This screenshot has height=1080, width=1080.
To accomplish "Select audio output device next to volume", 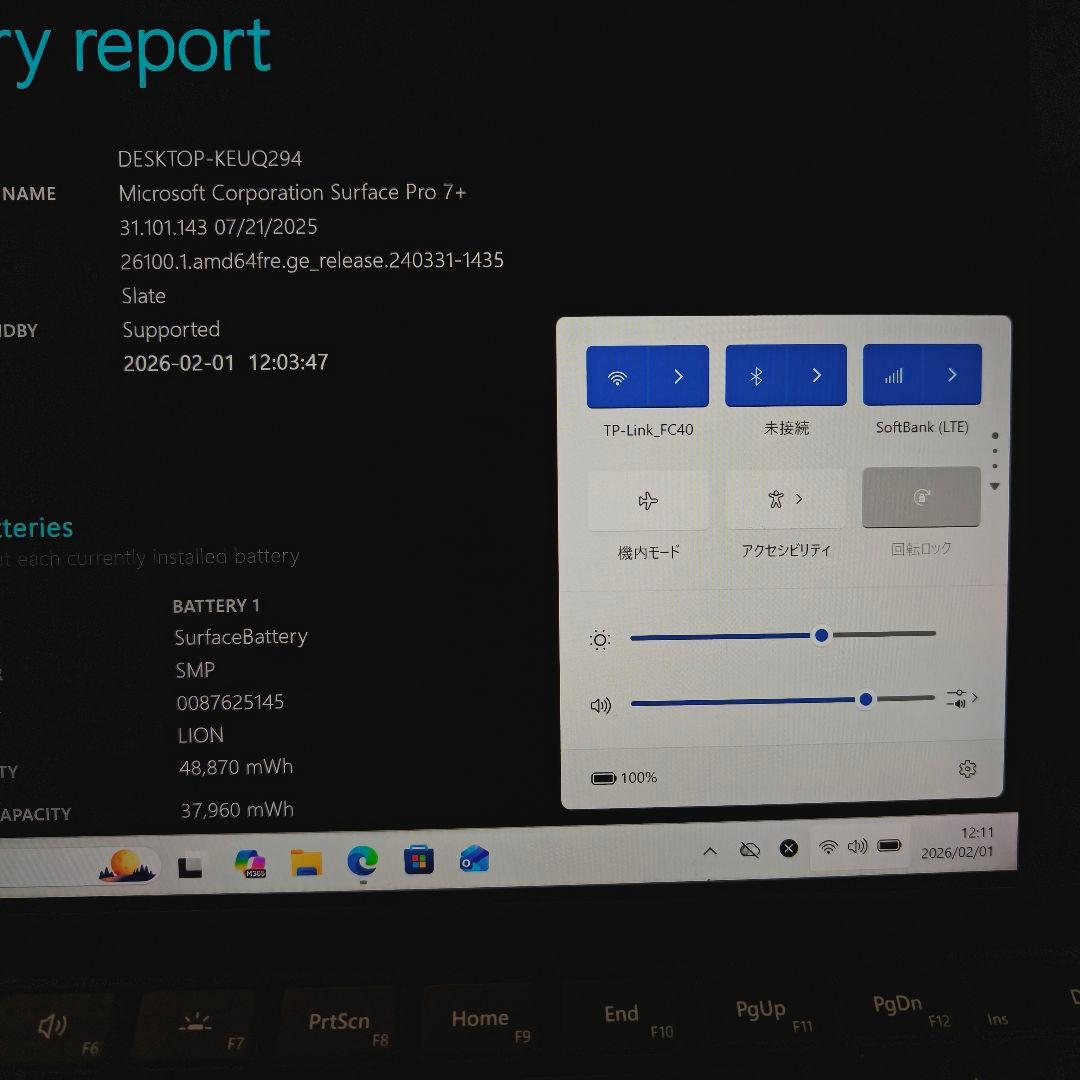I will [x=962, y=699].
